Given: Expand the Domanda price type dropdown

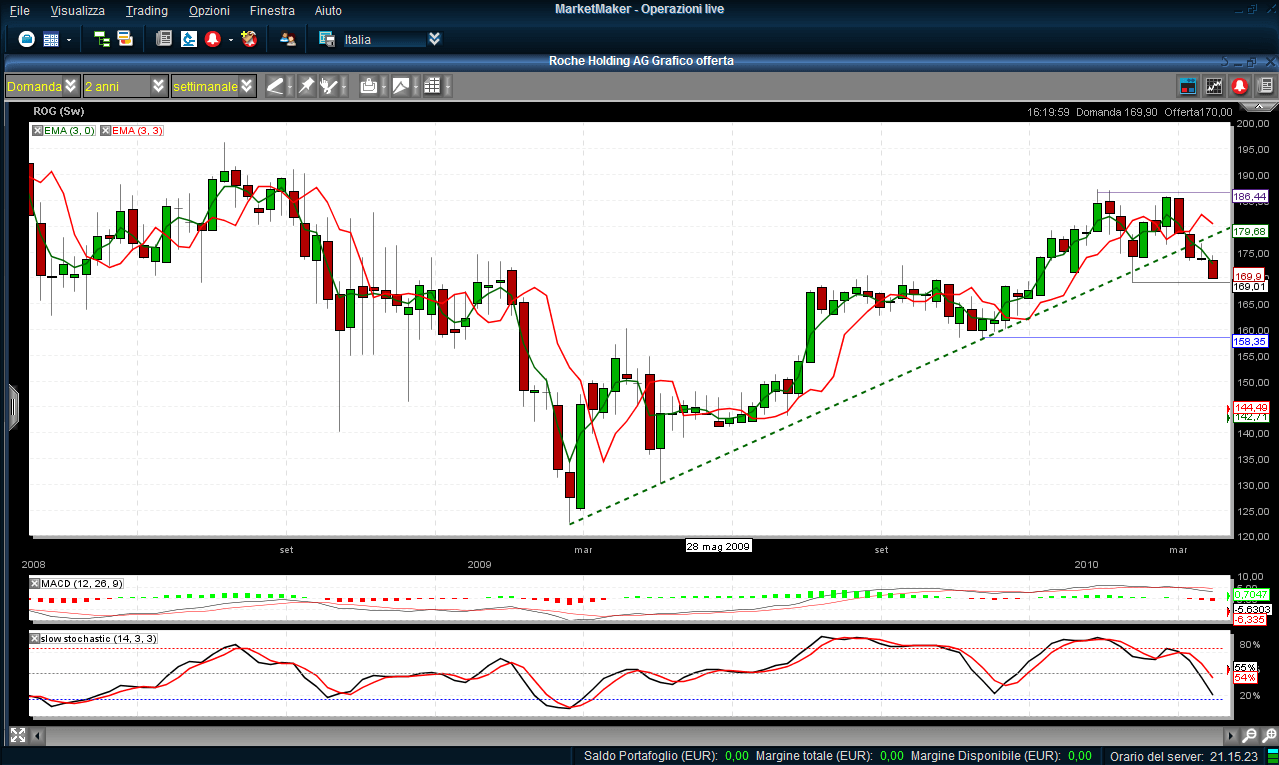Looking at the screenshot, I should (x=70, y=86).
